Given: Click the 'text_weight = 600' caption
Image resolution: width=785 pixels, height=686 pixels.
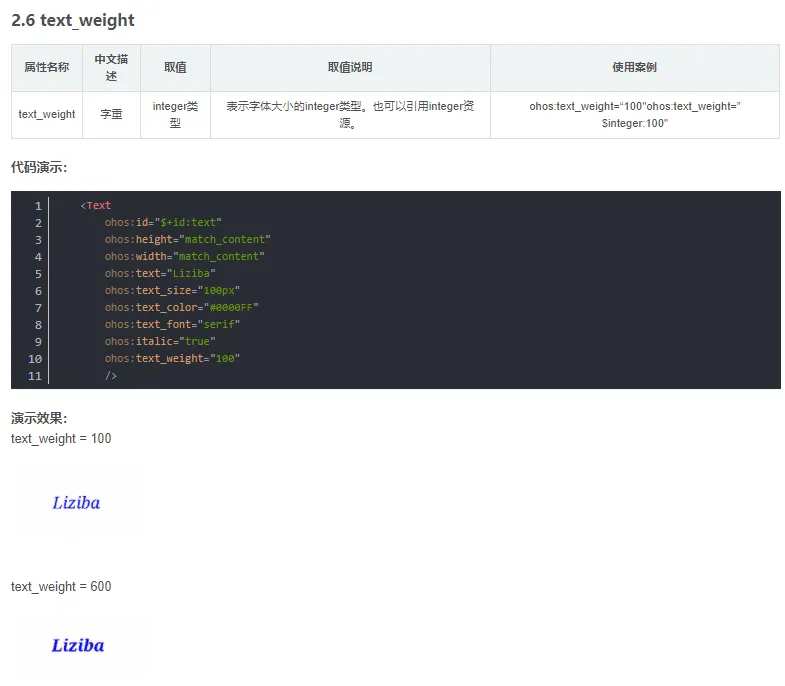Looking at the screenshot, I should pos(61,586).
